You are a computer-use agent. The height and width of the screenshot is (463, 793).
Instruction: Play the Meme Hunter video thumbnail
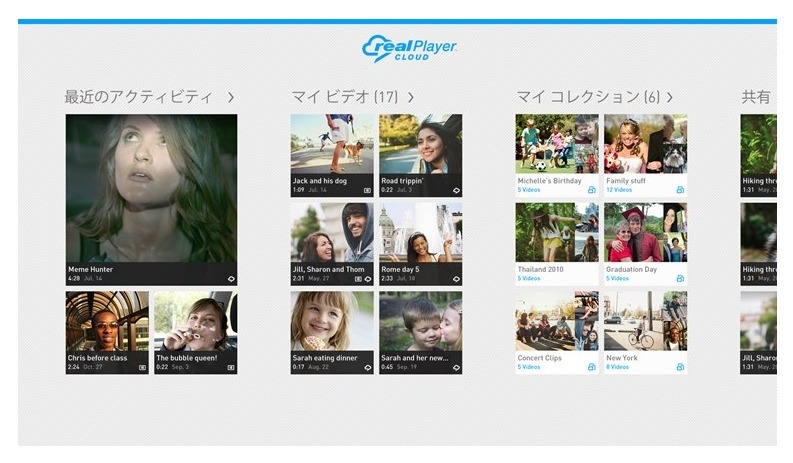tap(151, 188)
